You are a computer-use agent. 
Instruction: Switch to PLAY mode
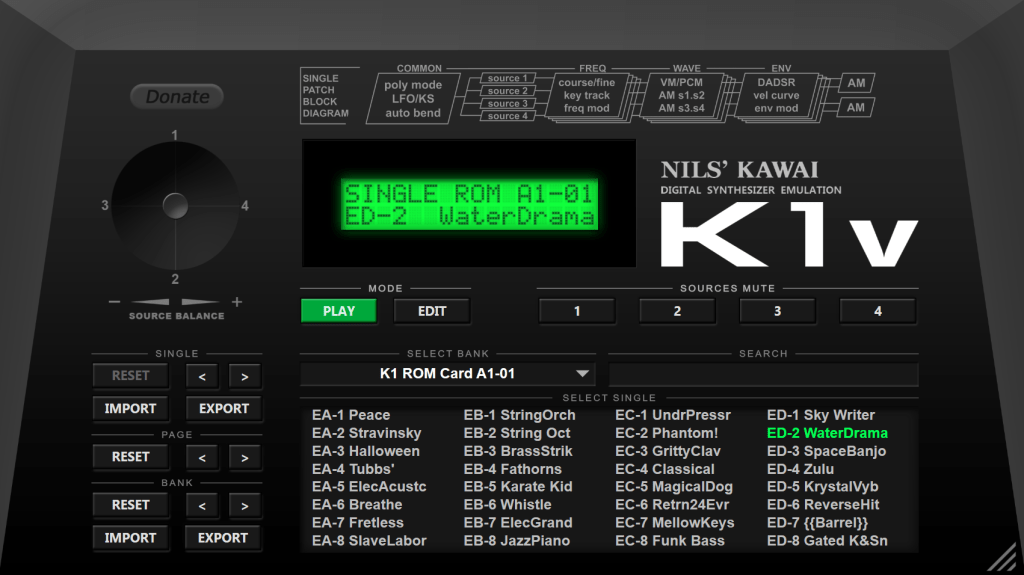pos(339,311)
